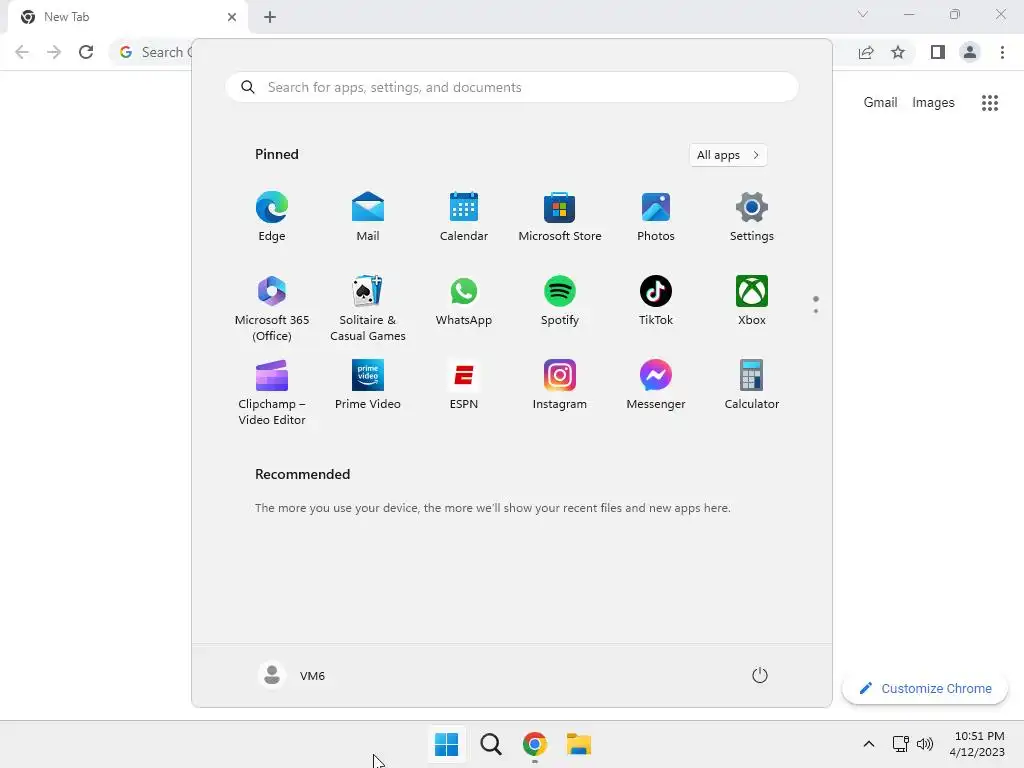
Task: Open the taskbar clock and date
Action: (978, 744)
